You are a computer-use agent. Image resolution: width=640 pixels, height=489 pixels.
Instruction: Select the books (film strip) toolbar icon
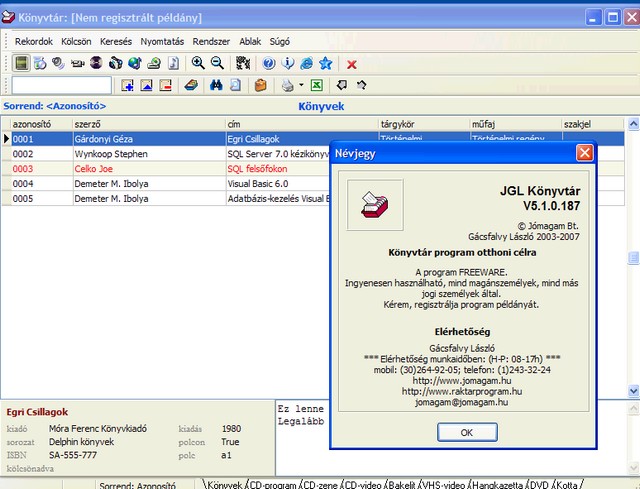21,63
